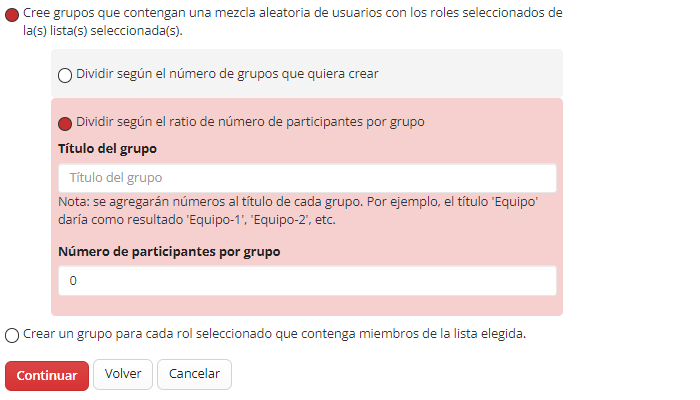Click the bold 'Número de participantes por grupo' heading
Screen dimensions: 700x400
[x=169, y=252]
